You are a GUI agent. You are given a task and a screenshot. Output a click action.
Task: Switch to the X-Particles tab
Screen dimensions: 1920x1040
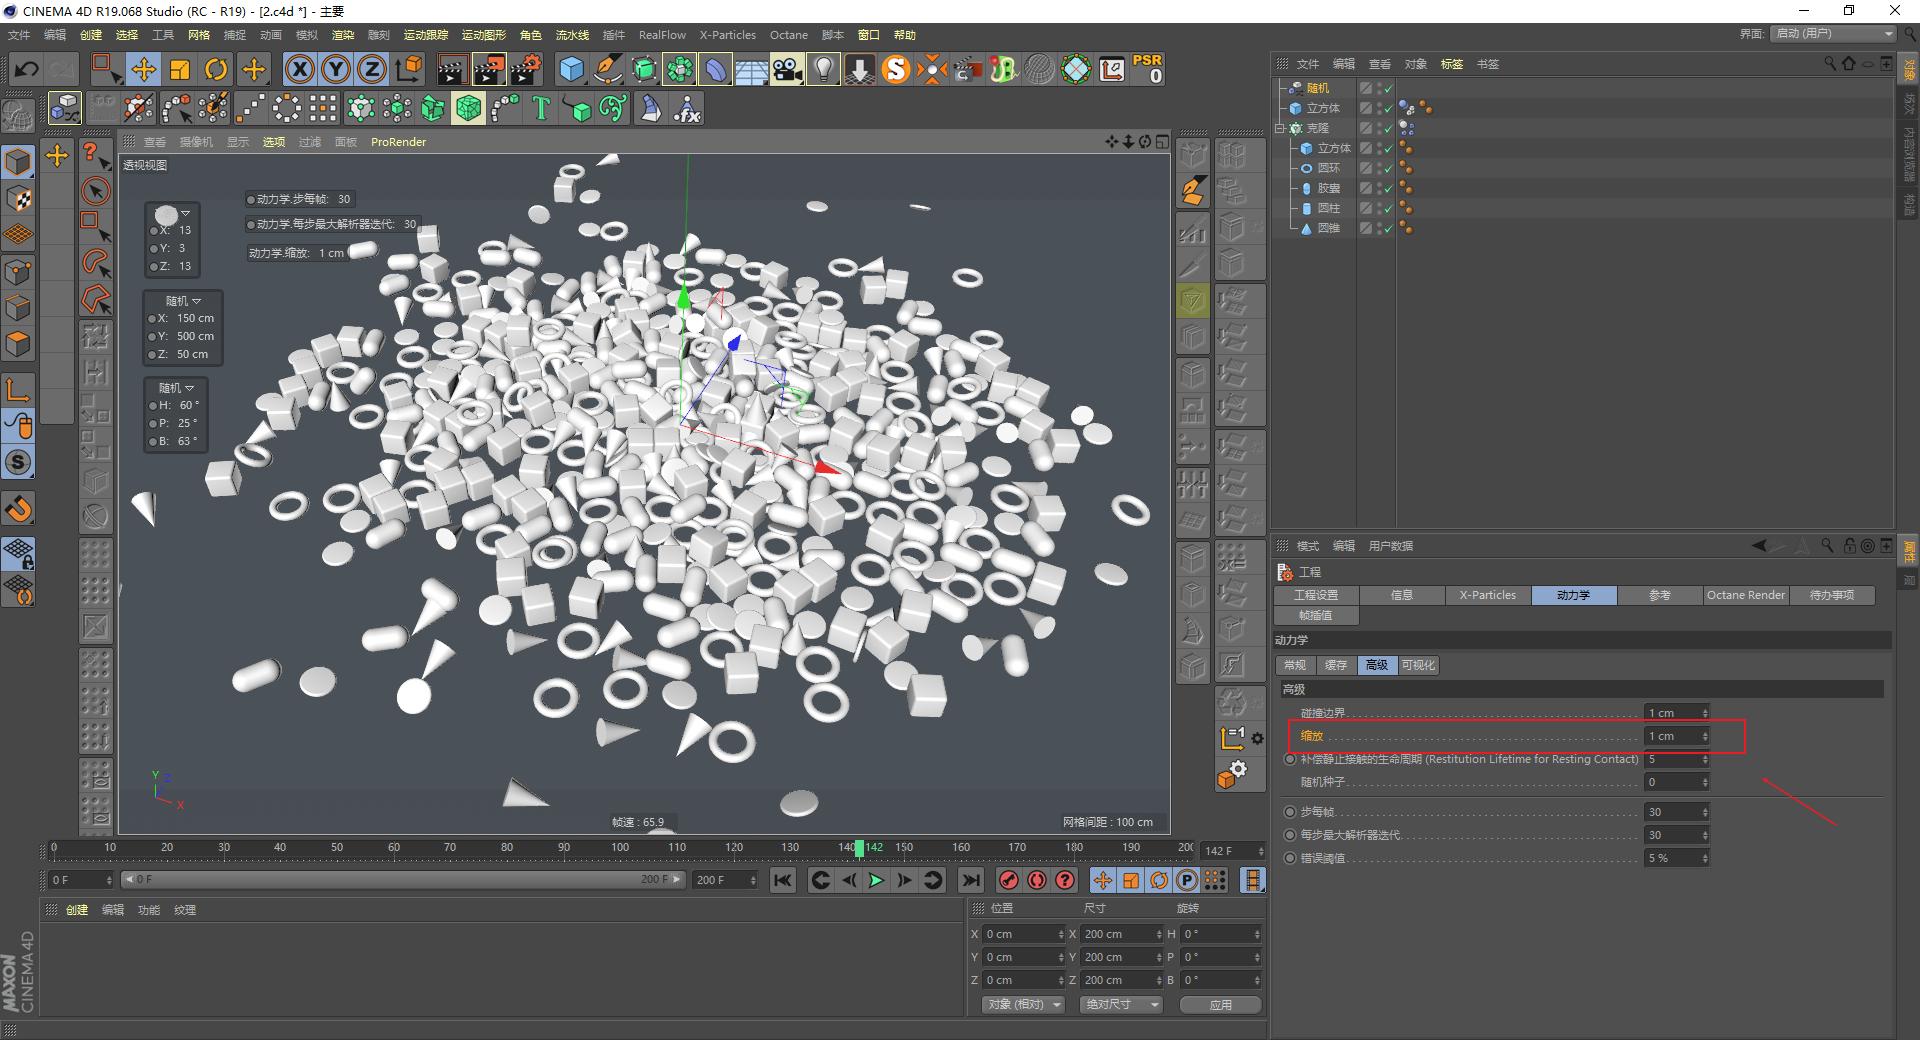(1487, 594)
